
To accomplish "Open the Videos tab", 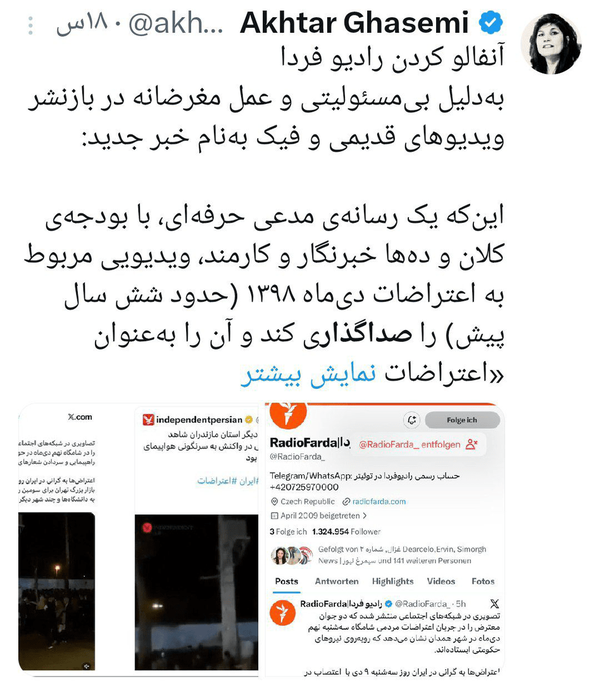I will [441, 581].
